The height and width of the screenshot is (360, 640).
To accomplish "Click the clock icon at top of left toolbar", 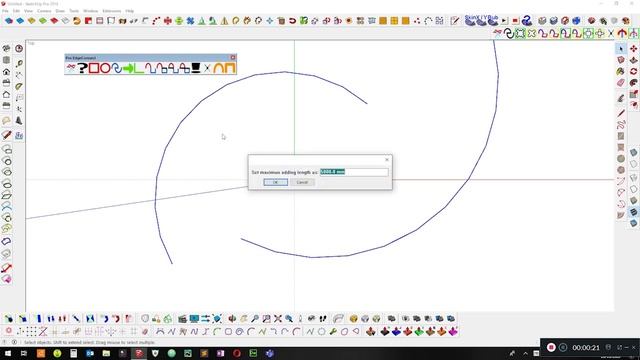I will [19, 49].
